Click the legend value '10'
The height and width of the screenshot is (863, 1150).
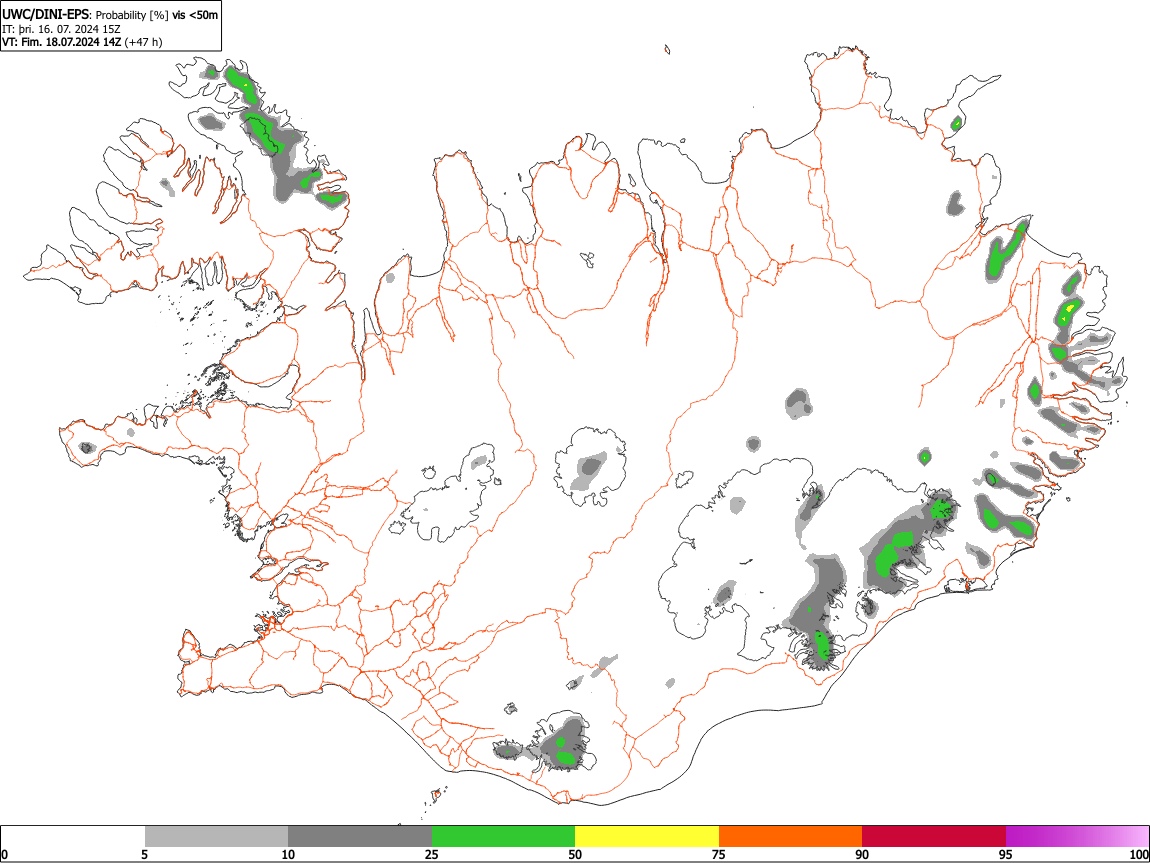(x=288, y=855)
